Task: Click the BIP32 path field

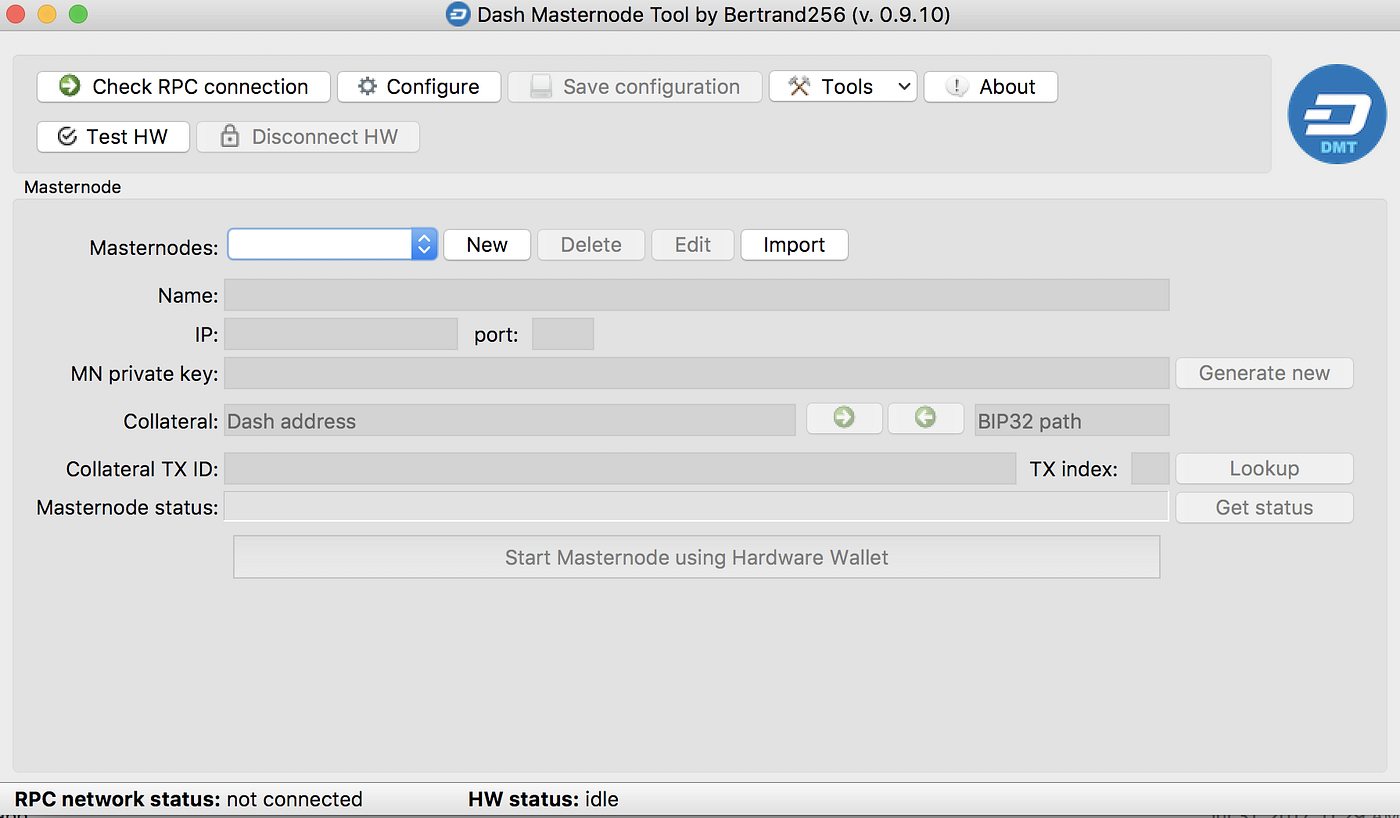Action: coord(1072,420)
